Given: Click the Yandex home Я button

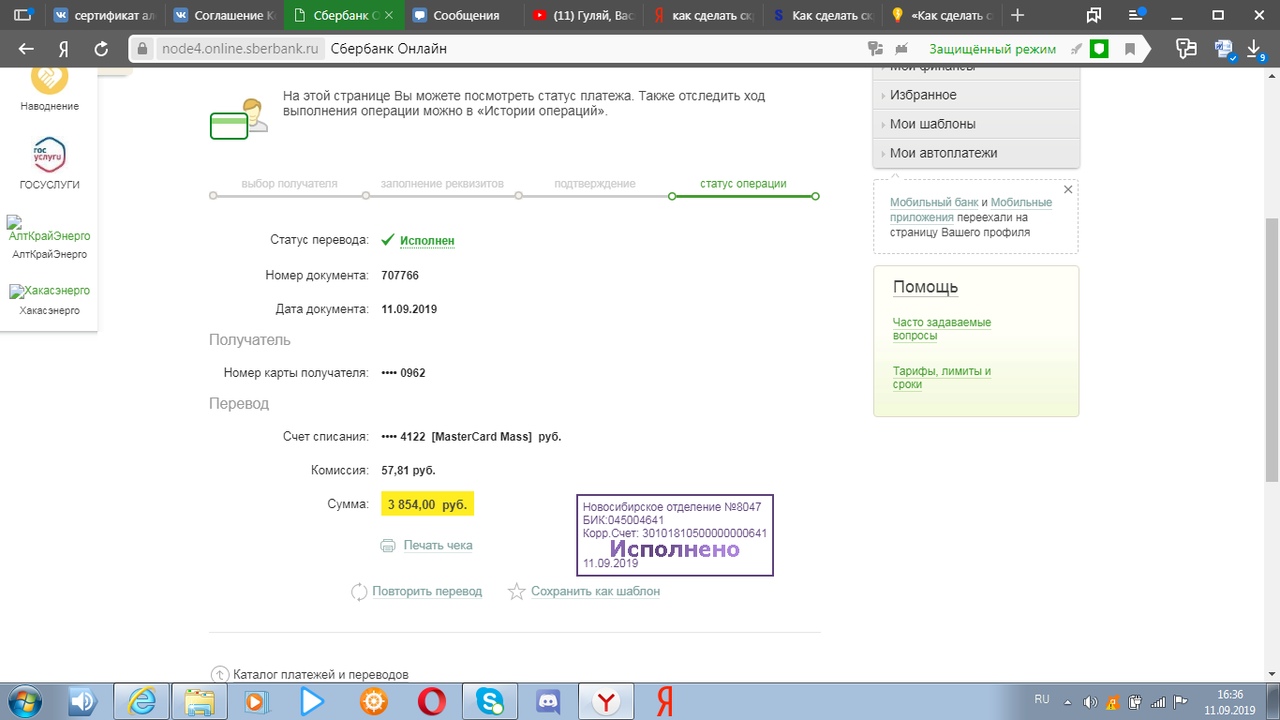Looking at the screenshot, I should [x=63, y=49].
